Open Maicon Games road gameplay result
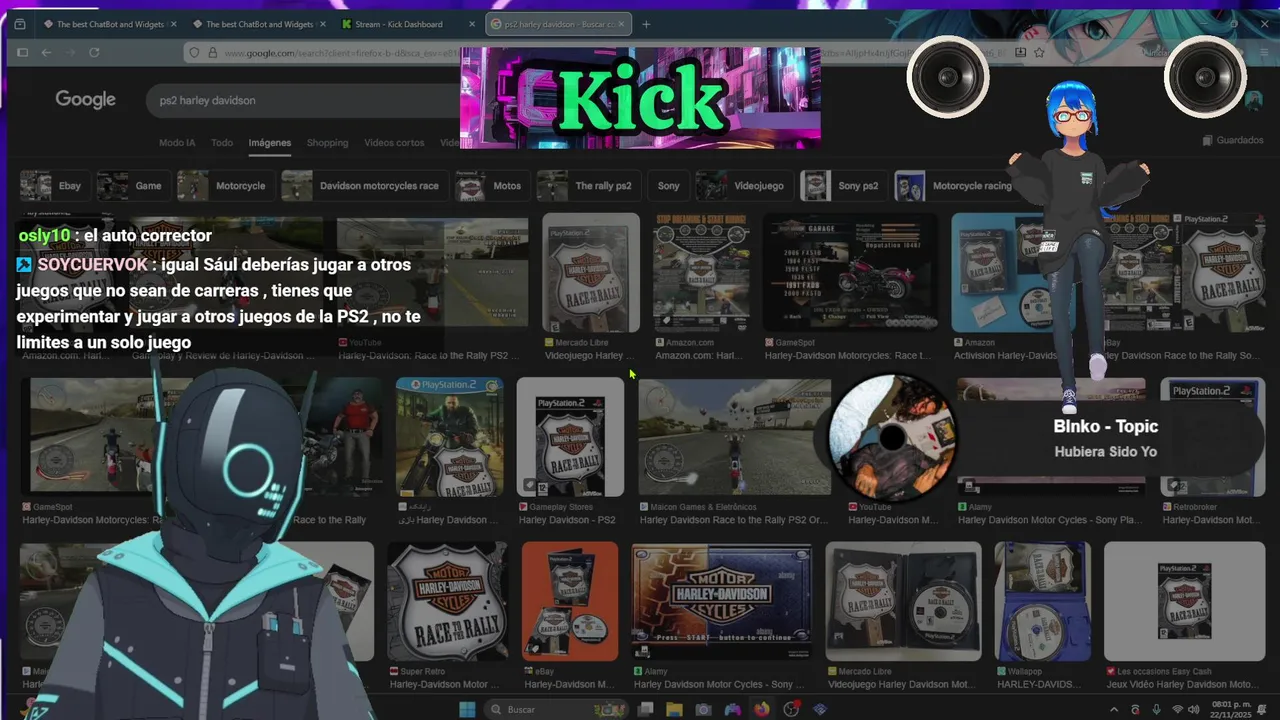Image resolution: width=1280 pixels, height=720 pixels. click(x=734, y=437)
